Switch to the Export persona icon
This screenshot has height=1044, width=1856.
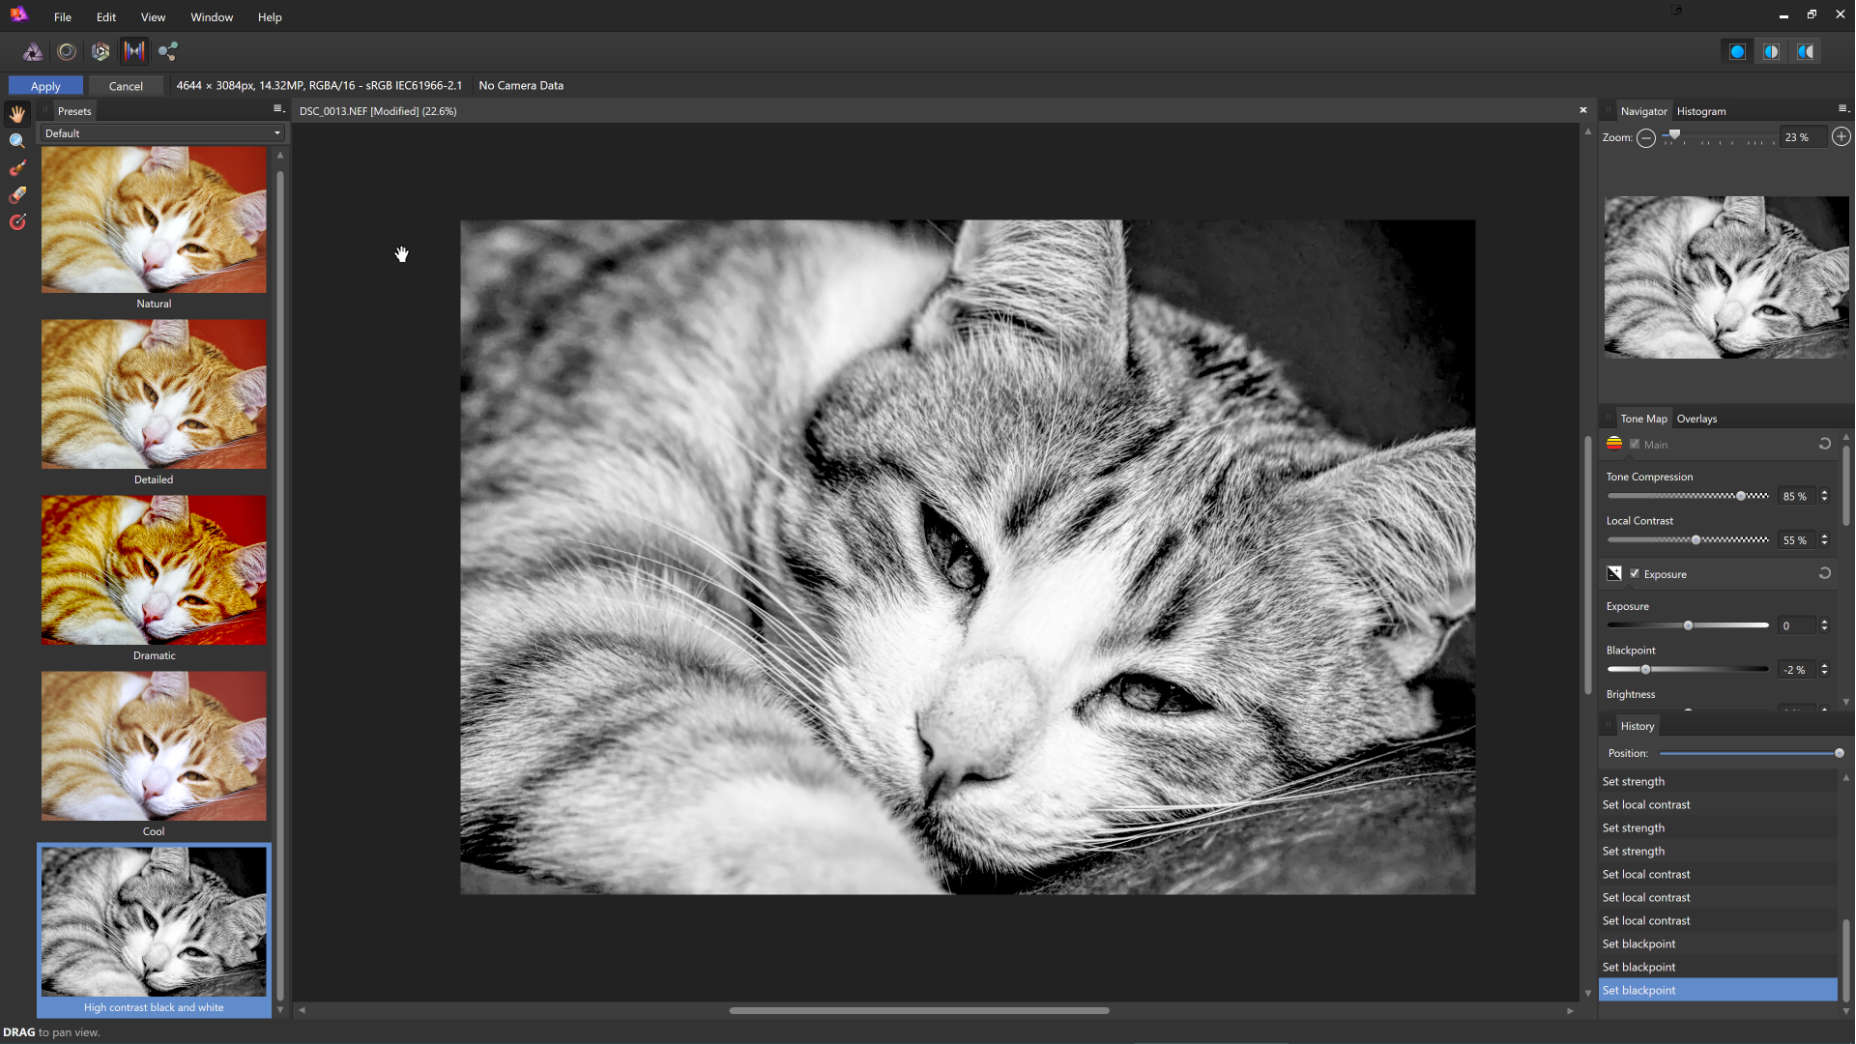[168, 51]
